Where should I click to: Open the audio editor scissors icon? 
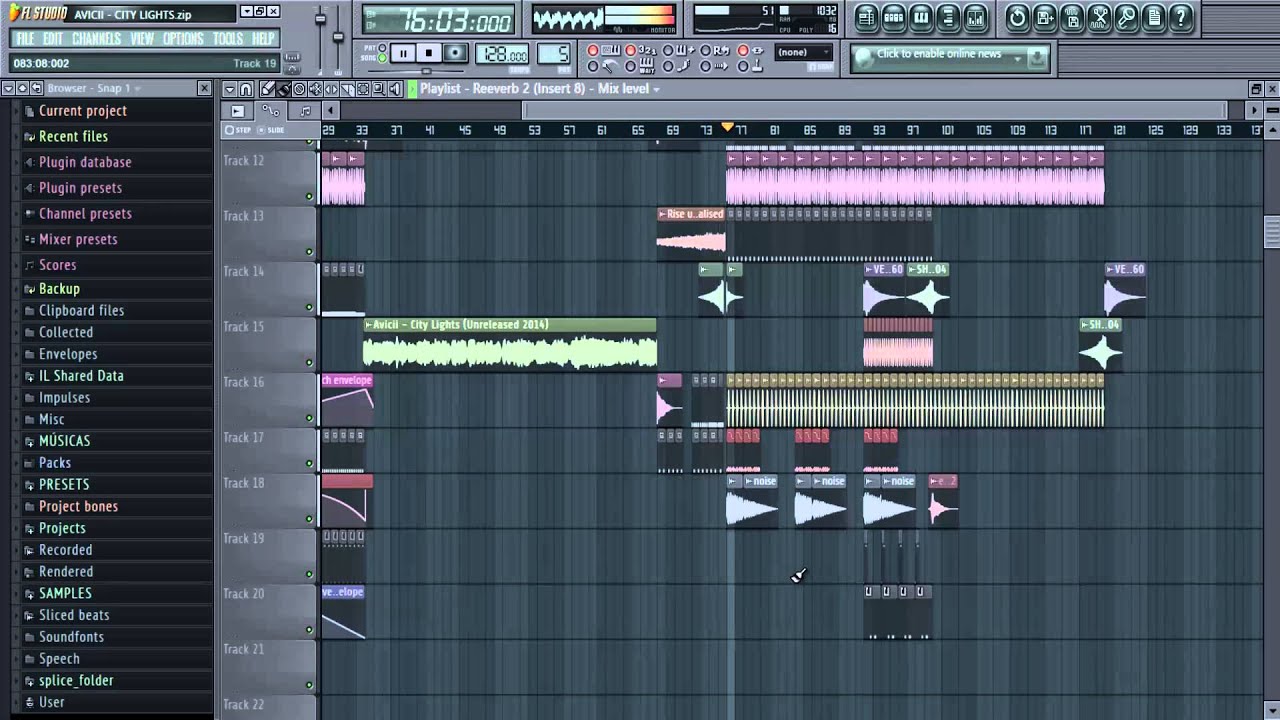pos(1100,17)
